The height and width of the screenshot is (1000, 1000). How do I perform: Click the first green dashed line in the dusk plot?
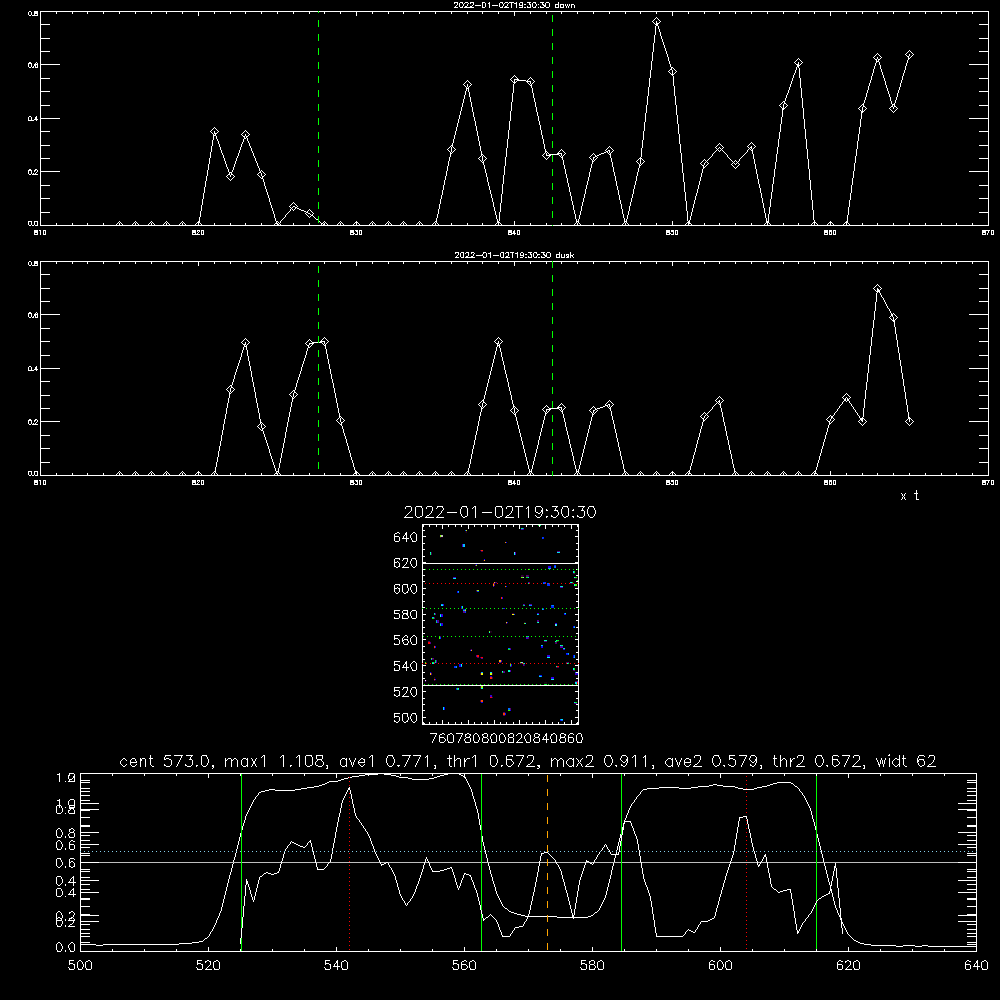pos(318,369)
